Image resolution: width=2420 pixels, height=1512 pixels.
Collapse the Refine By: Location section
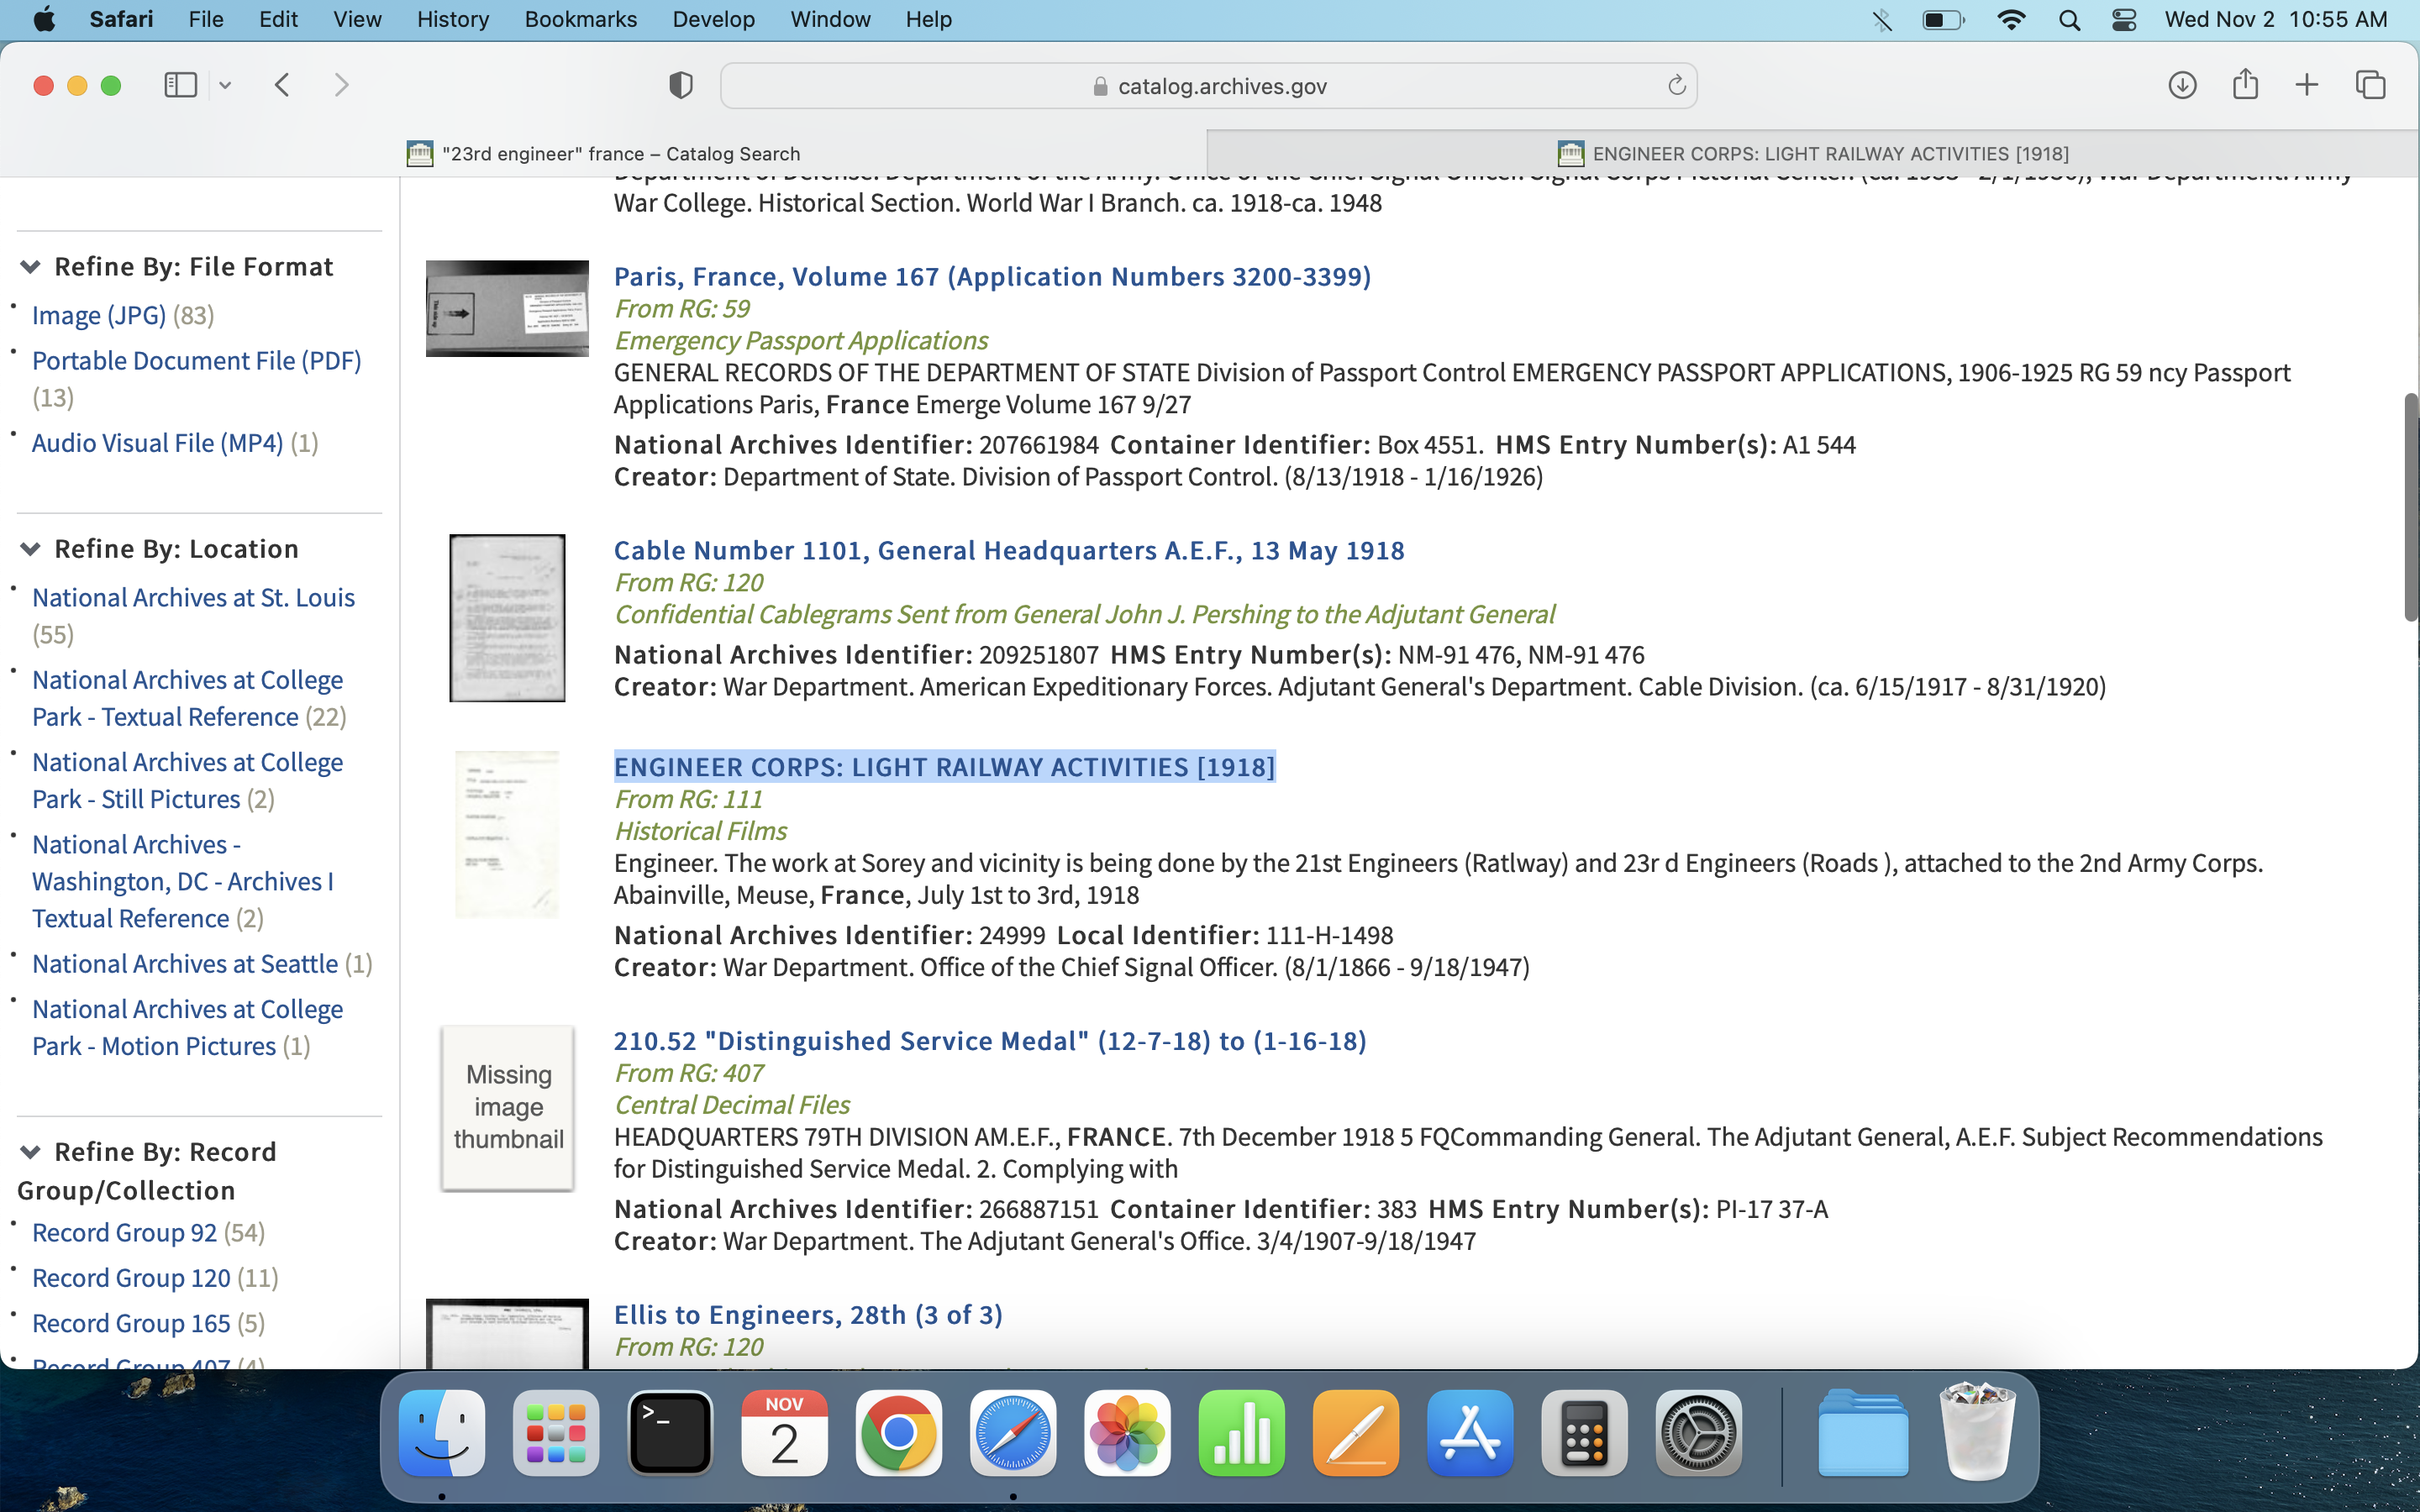click(x=30, y=548)
